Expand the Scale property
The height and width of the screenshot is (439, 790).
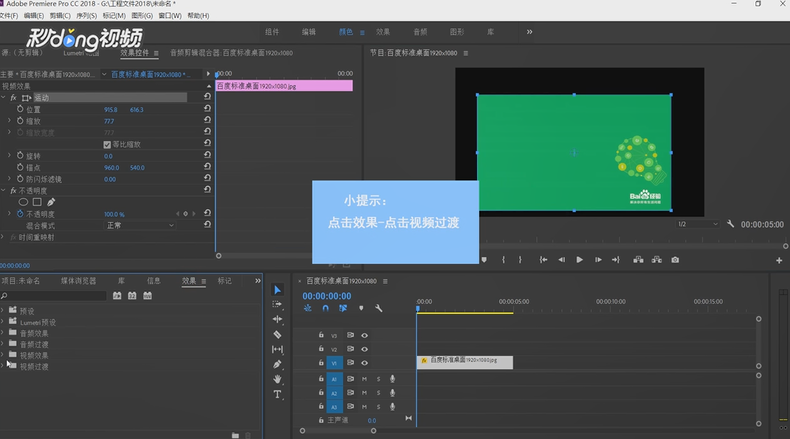9,120
